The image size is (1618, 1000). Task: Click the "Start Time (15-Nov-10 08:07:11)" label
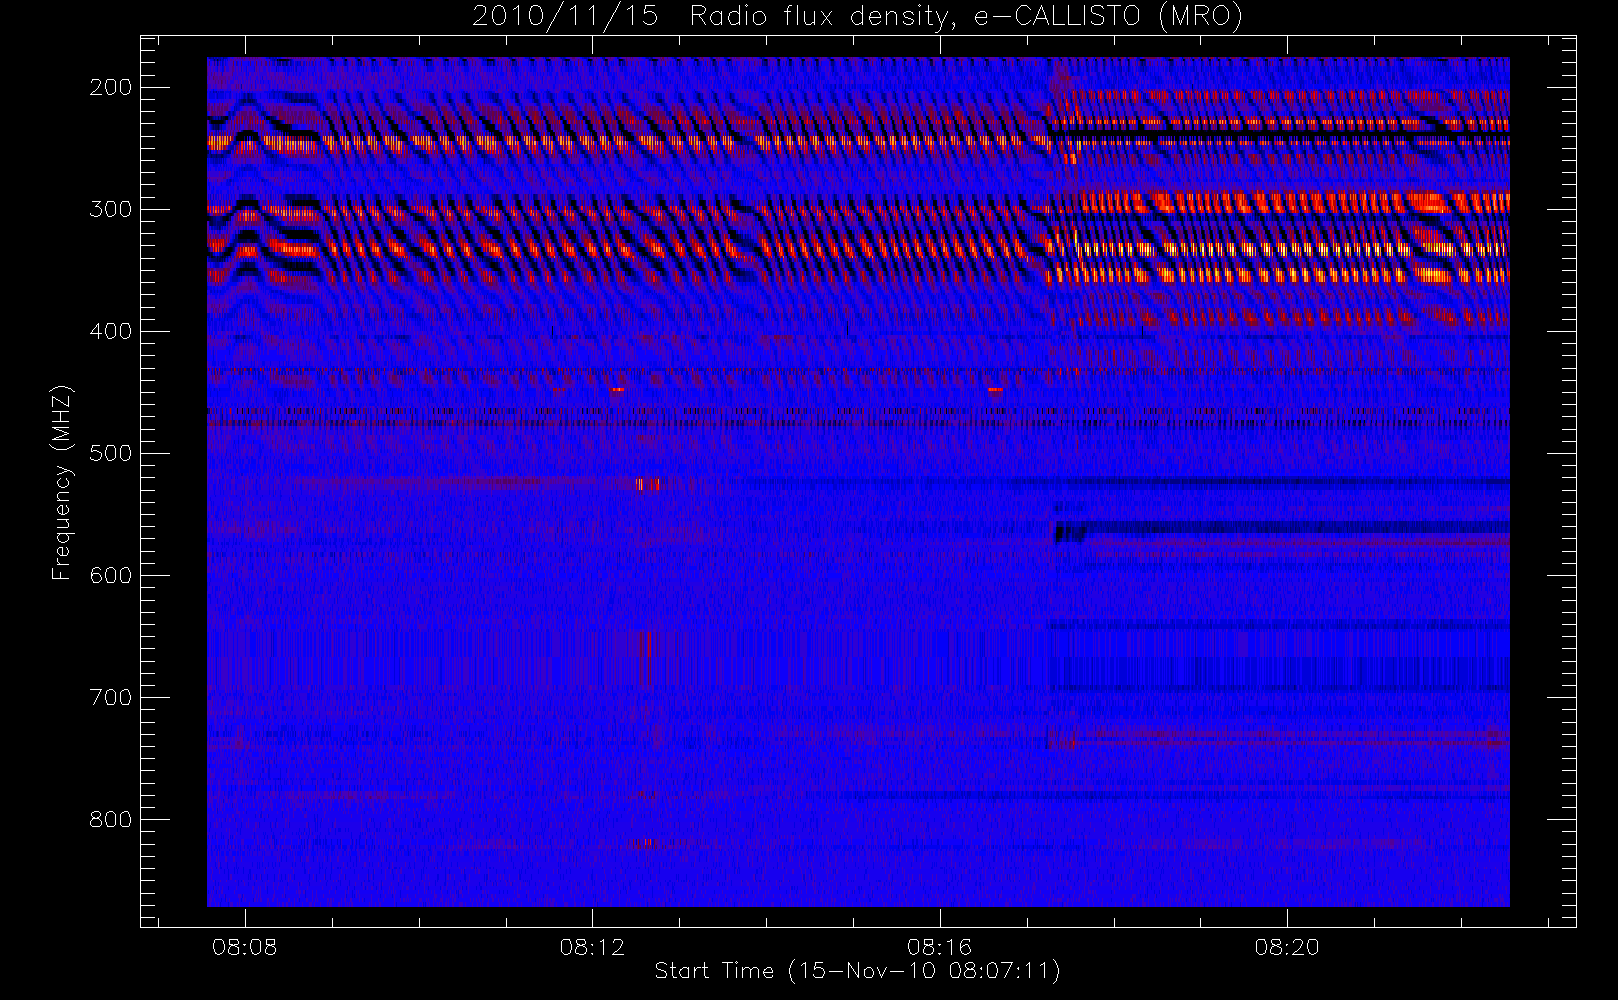click(x=857, y=971)
